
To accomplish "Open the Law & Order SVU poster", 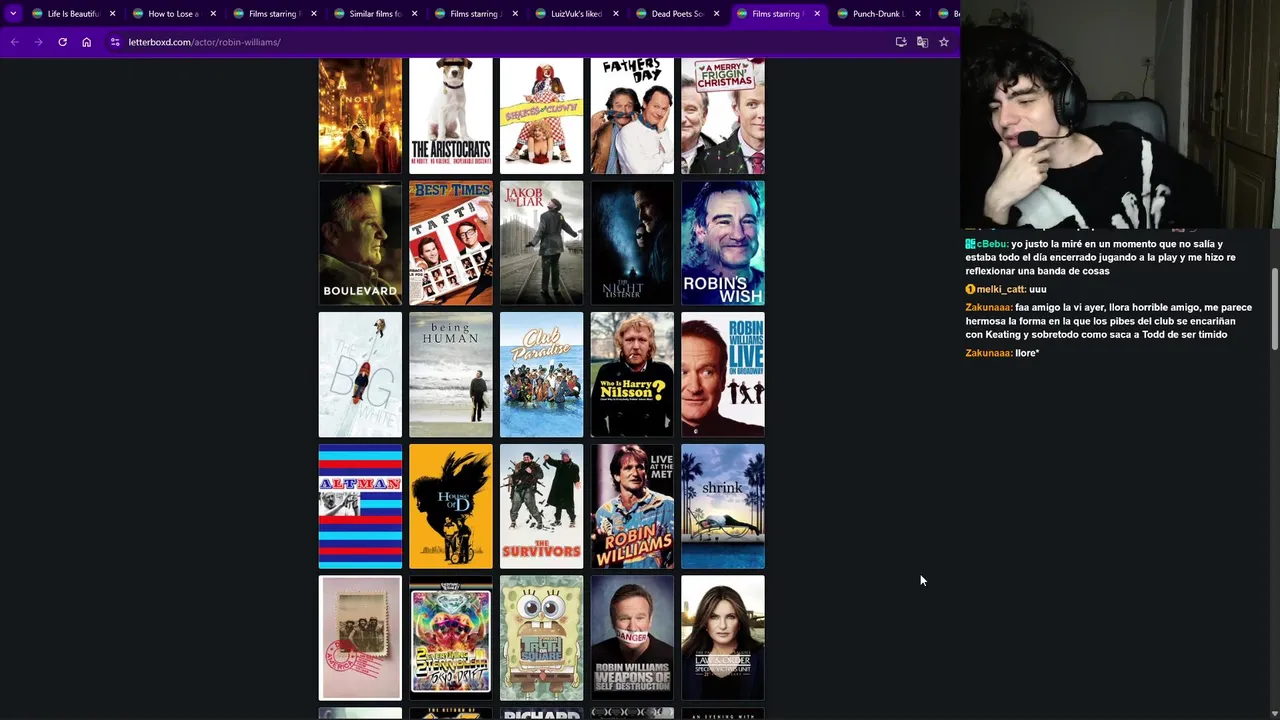I will (x=723, y=638).
